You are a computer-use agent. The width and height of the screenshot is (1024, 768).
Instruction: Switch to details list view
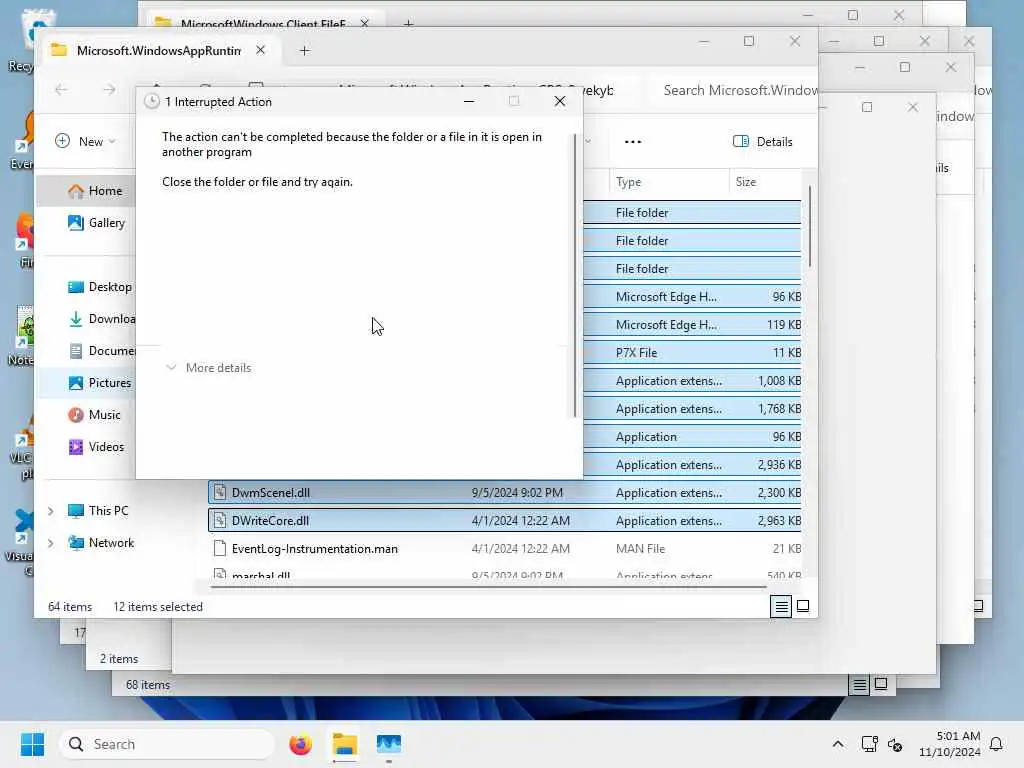(781, 607)
